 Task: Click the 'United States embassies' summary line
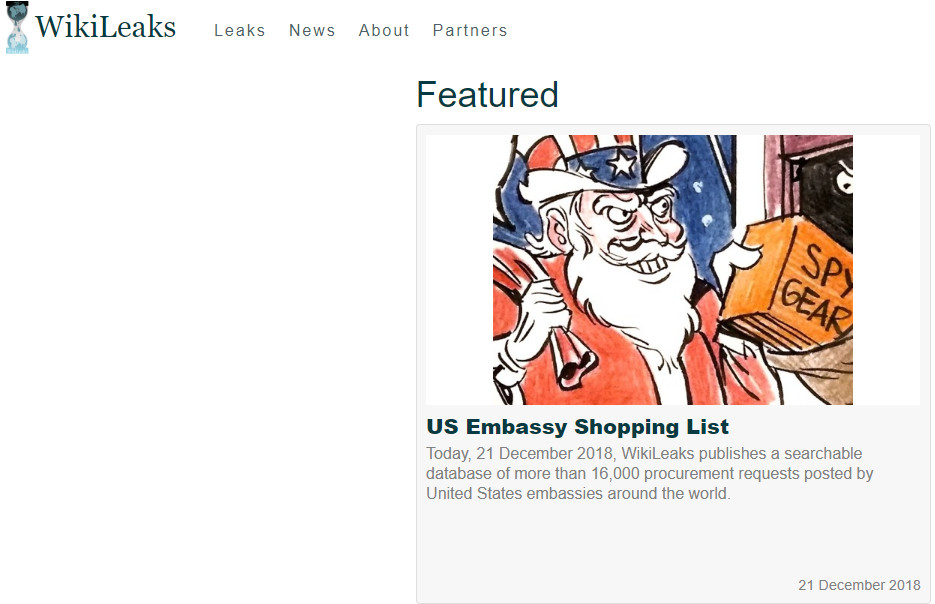(577, 494)
